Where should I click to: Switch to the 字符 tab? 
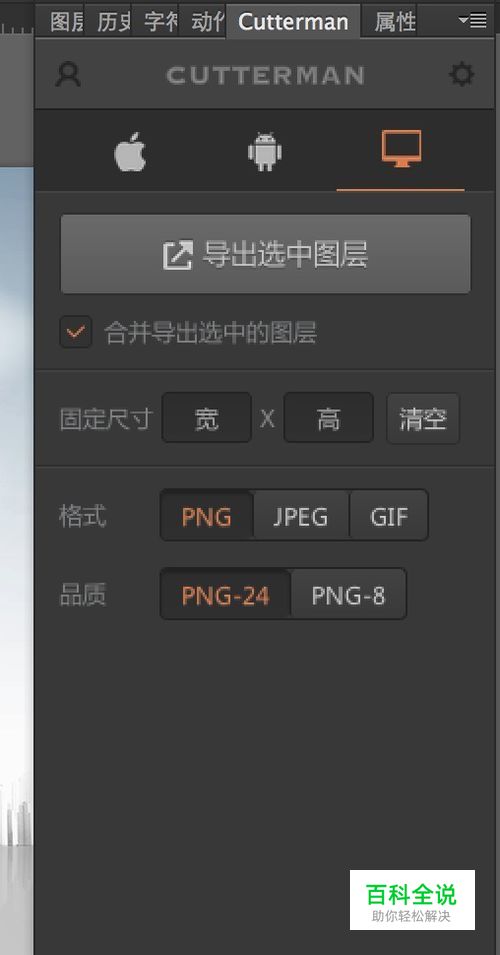(160, 22)
